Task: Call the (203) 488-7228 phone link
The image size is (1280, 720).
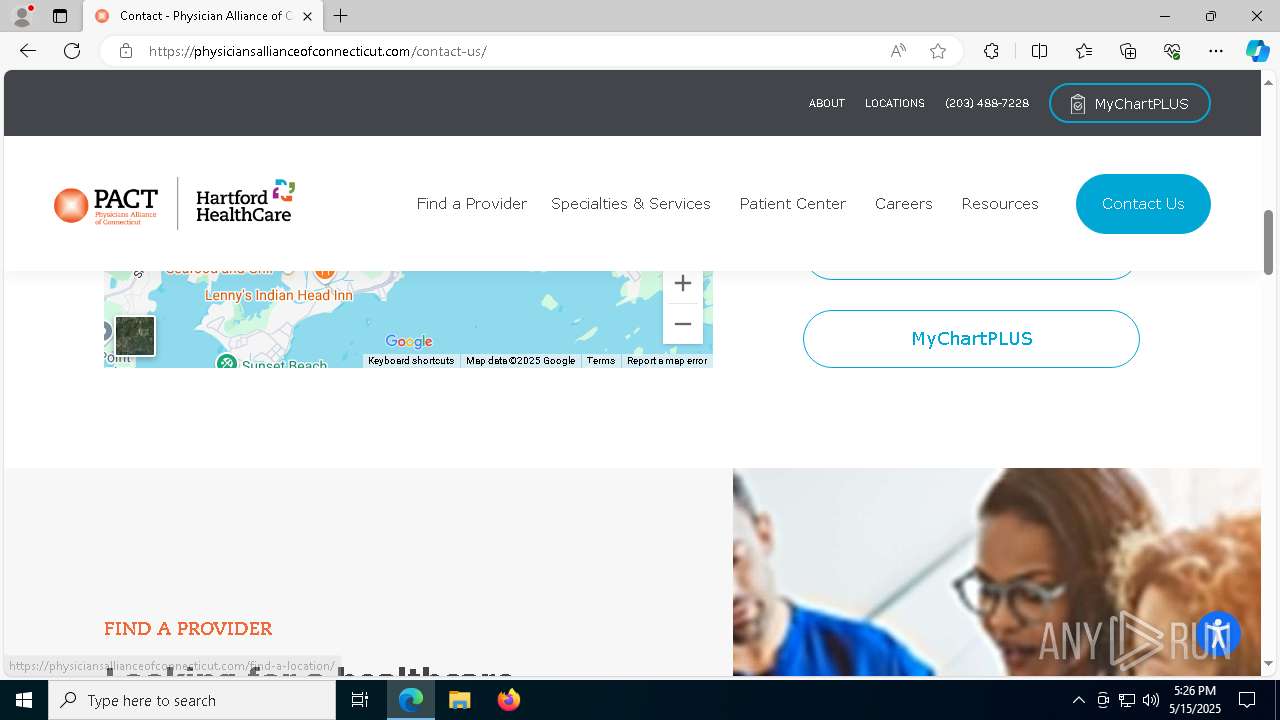Action: tap(987, 103)
